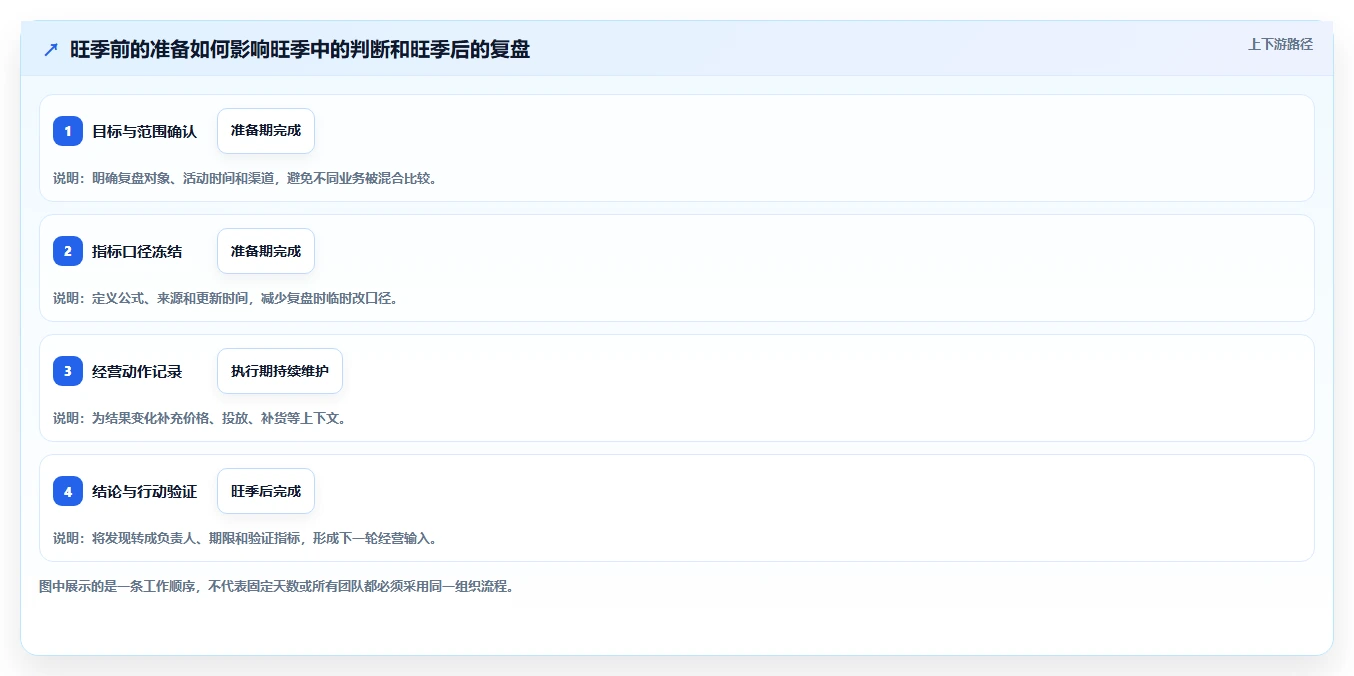Click the 旺季后完成 tag
1354x676 pixels.
pos(266,491)
